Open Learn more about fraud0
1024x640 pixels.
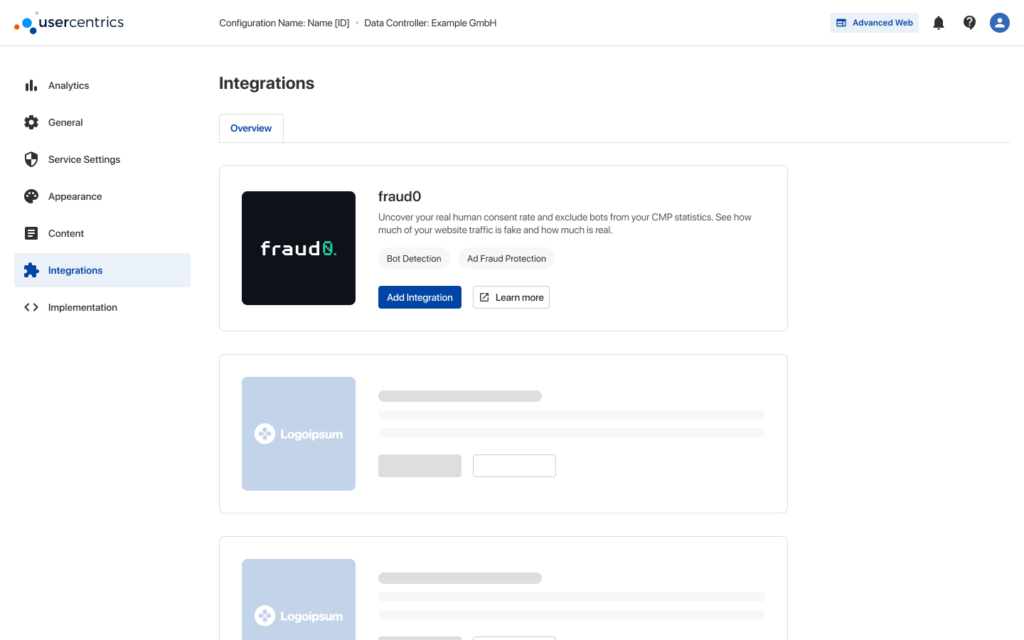click(511, 297)
